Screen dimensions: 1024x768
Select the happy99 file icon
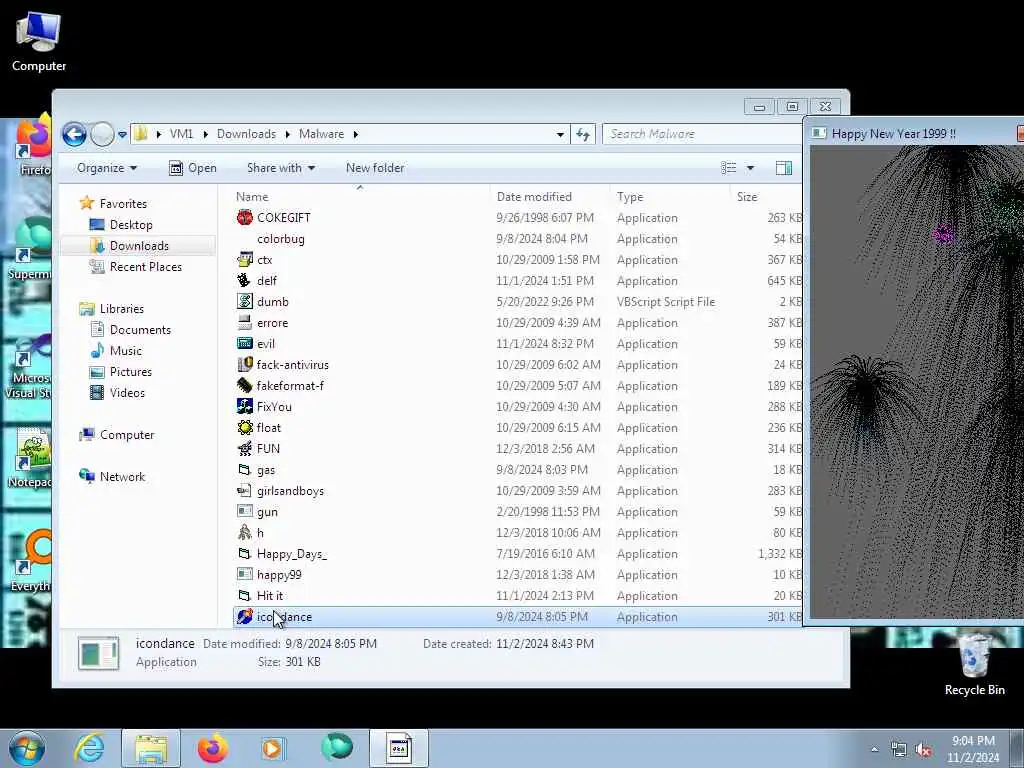point(245,575)
